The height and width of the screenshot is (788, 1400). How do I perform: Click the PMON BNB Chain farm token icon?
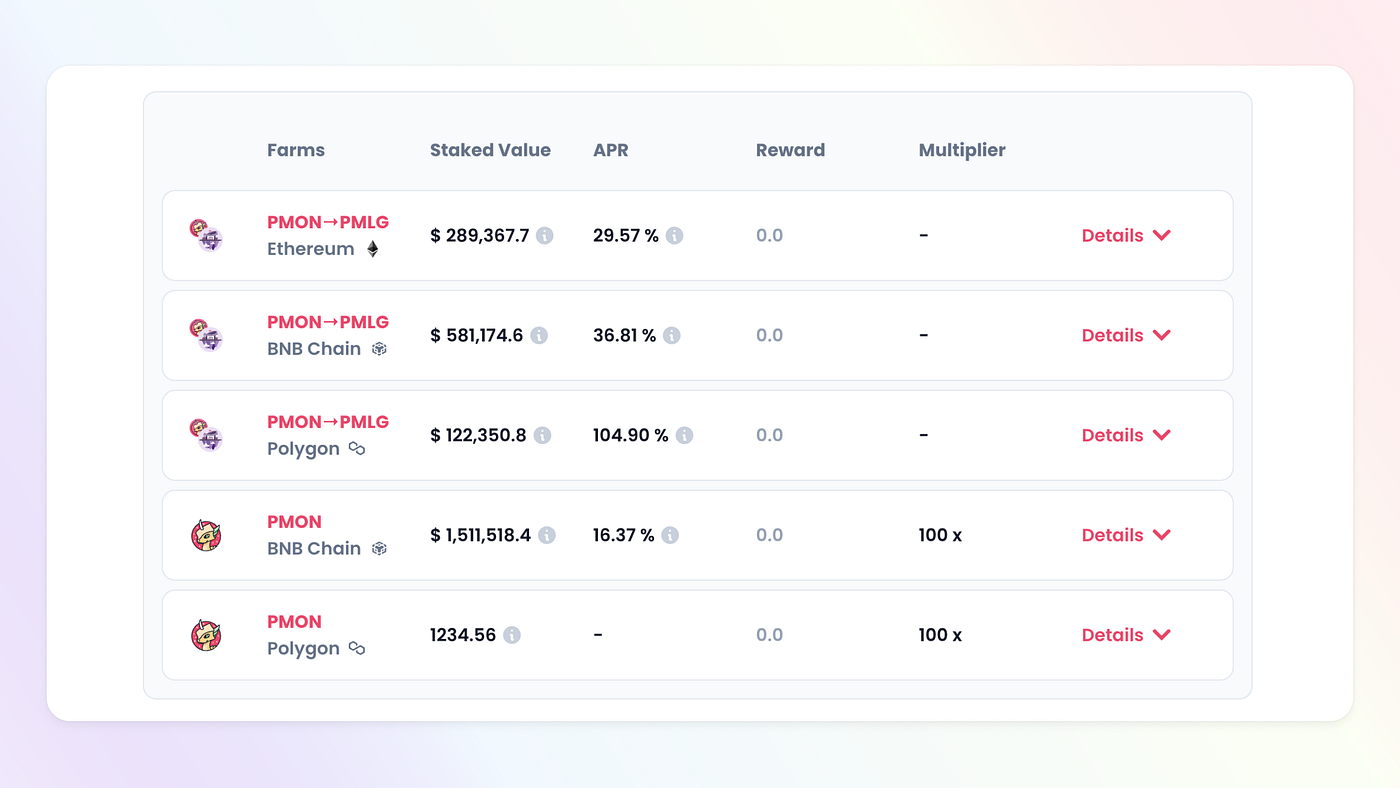point(206,535)
